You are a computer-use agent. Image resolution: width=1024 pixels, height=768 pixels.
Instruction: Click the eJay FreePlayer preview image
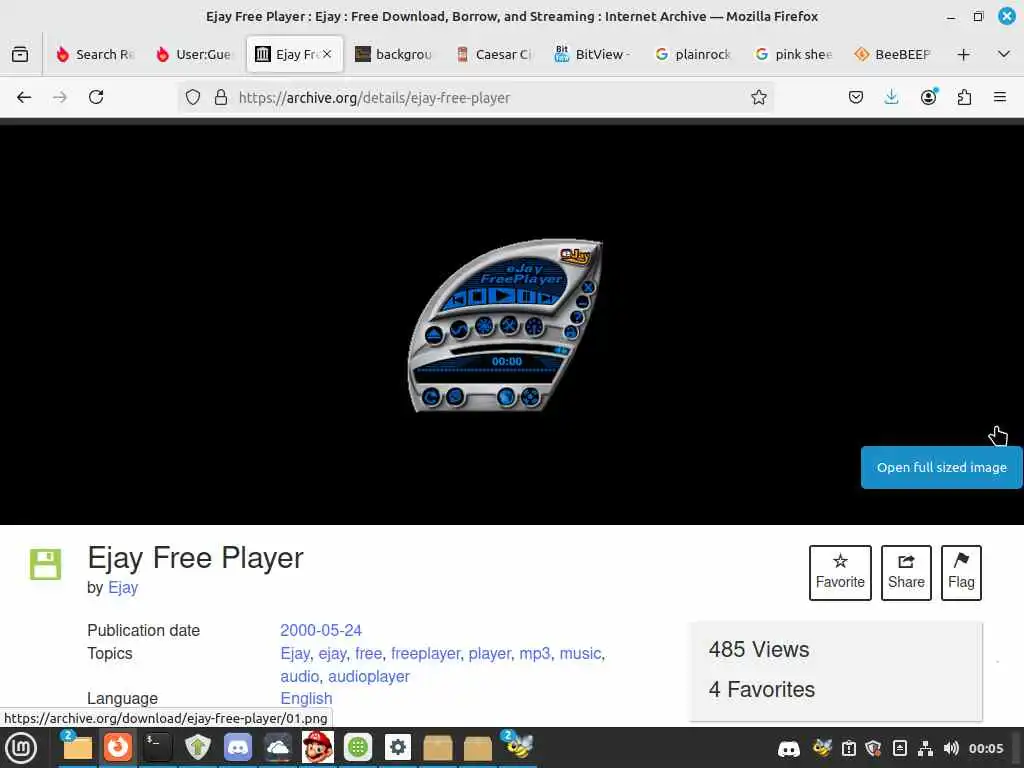tap(505, 325)
